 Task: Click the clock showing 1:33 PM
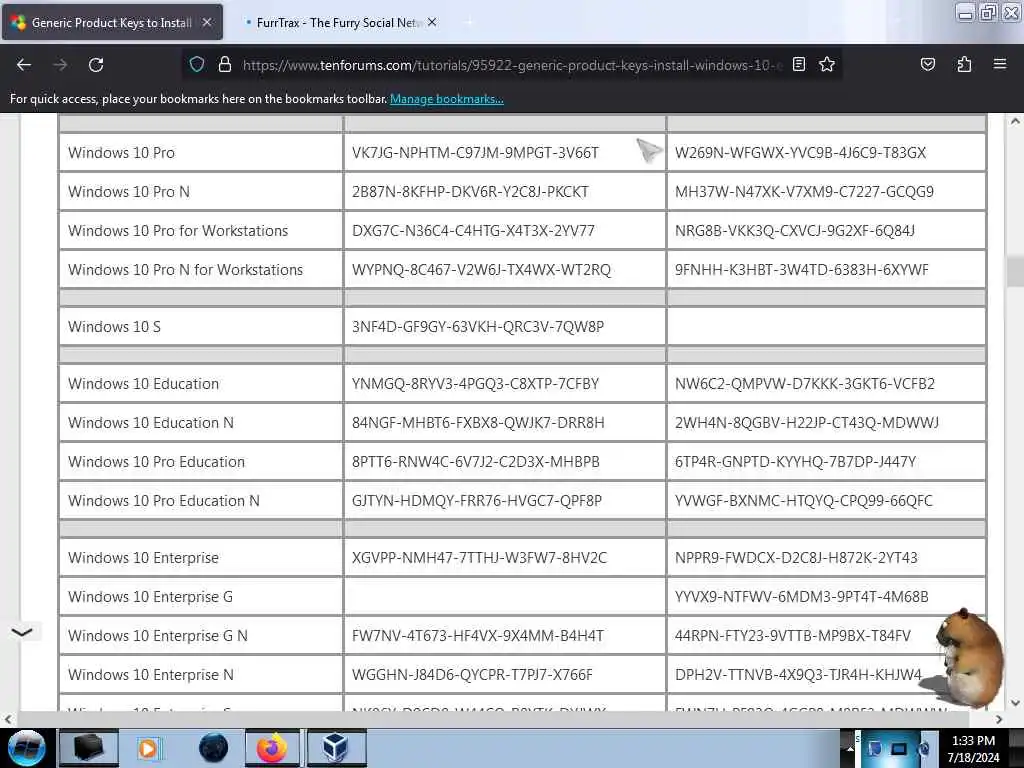(x=973, y=748)
